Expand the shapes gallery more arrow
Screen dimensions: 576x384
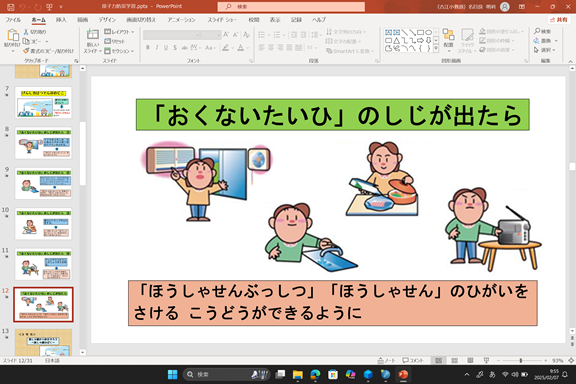point(436,49)
